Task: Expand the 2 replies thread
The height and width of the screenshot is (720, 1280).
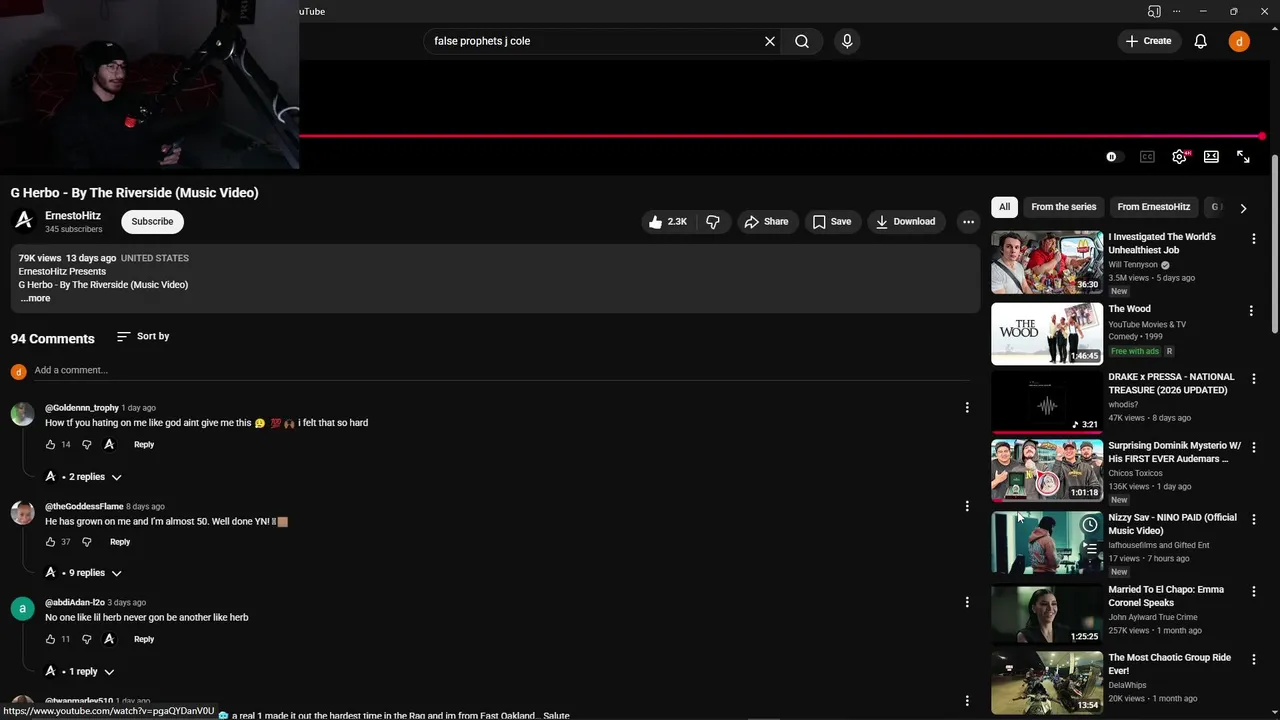Action: pos(85,477)
